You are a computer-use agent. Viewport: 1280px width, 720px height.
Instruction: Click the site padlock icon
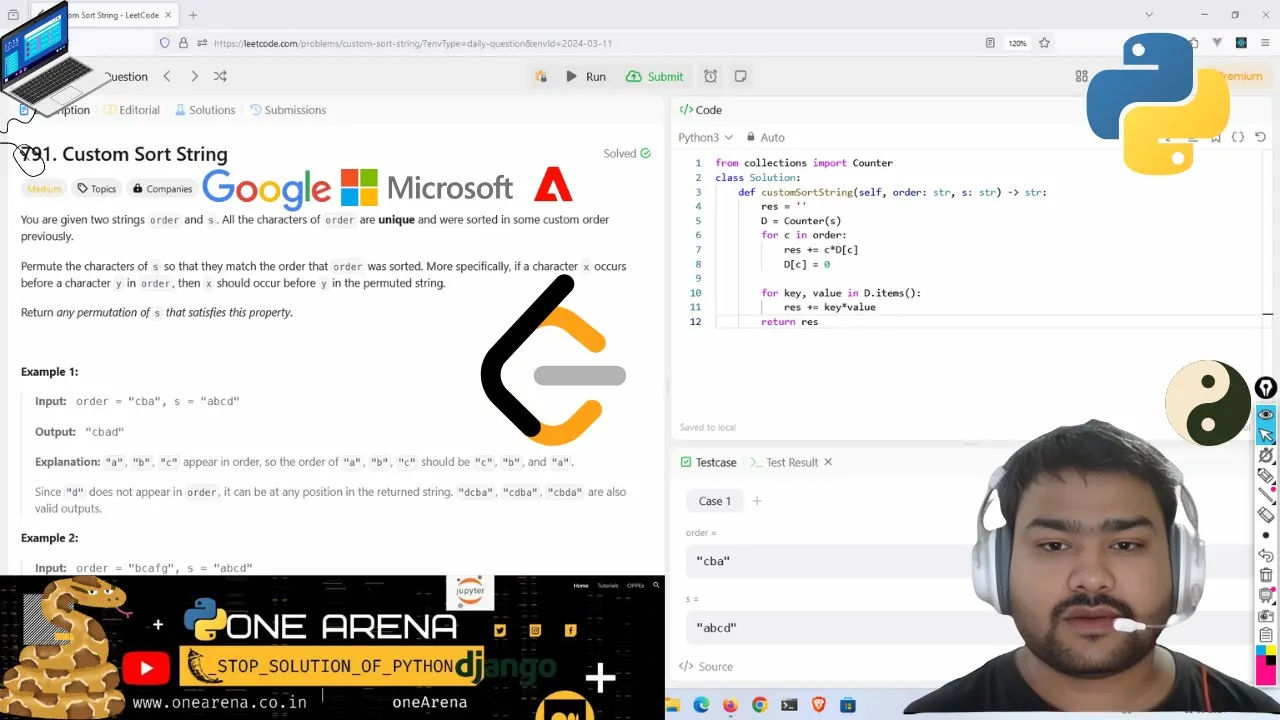(183, 43)
